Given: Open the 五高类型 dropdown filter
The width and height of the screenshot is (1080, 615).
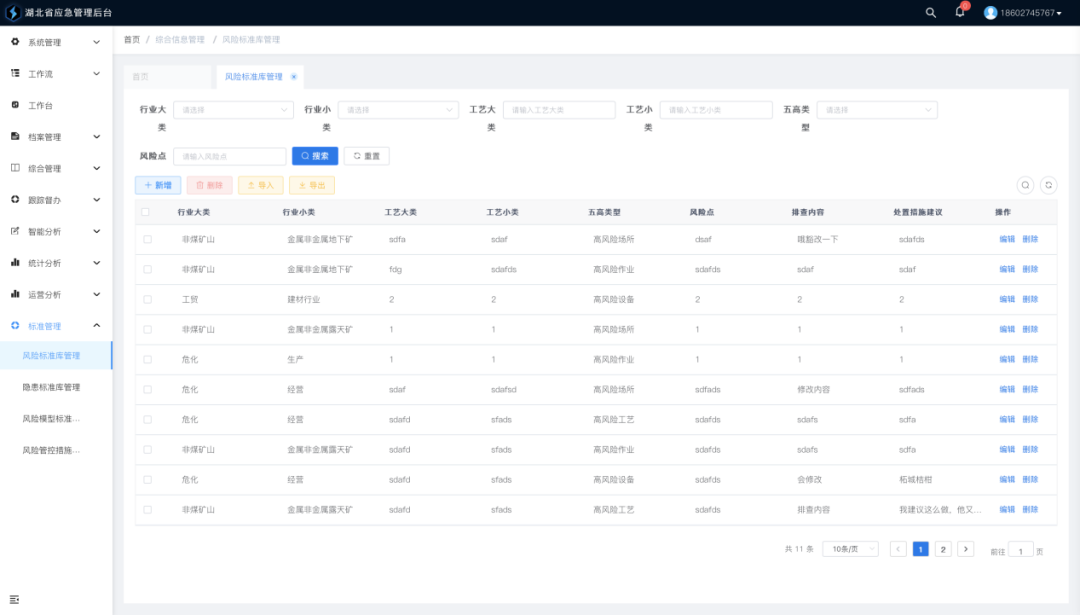Looking at the screenshot, I should pos(876,110).
